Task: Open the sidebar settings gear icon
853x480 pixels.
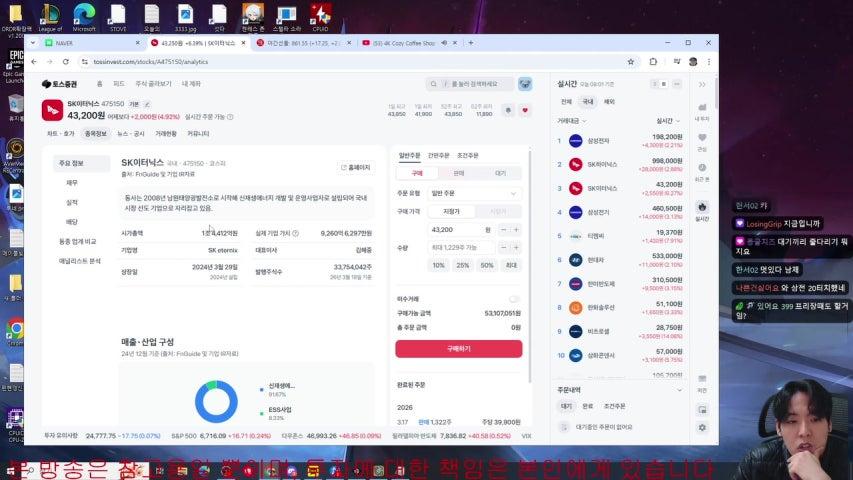Action: tap(702, 428)
